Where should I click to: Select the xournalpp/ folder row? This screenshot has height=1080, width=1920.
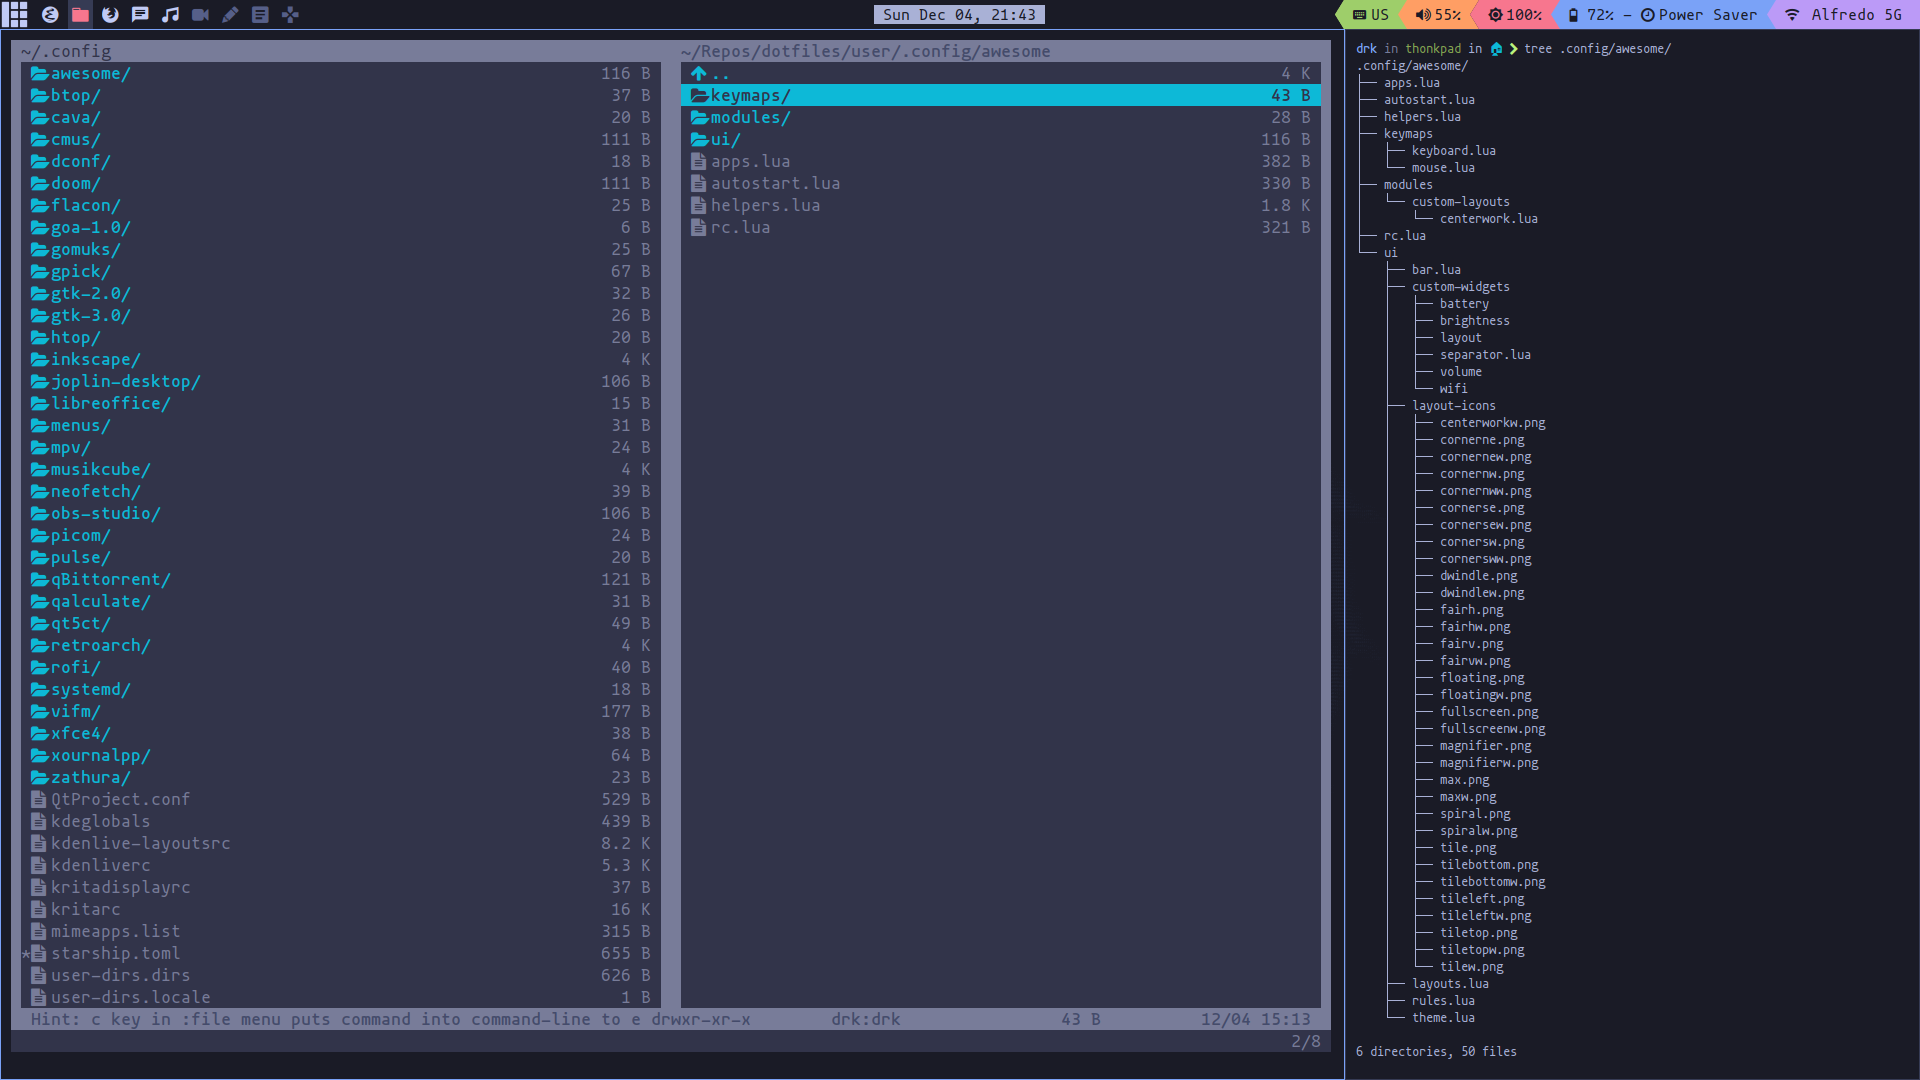coord(341,755)
